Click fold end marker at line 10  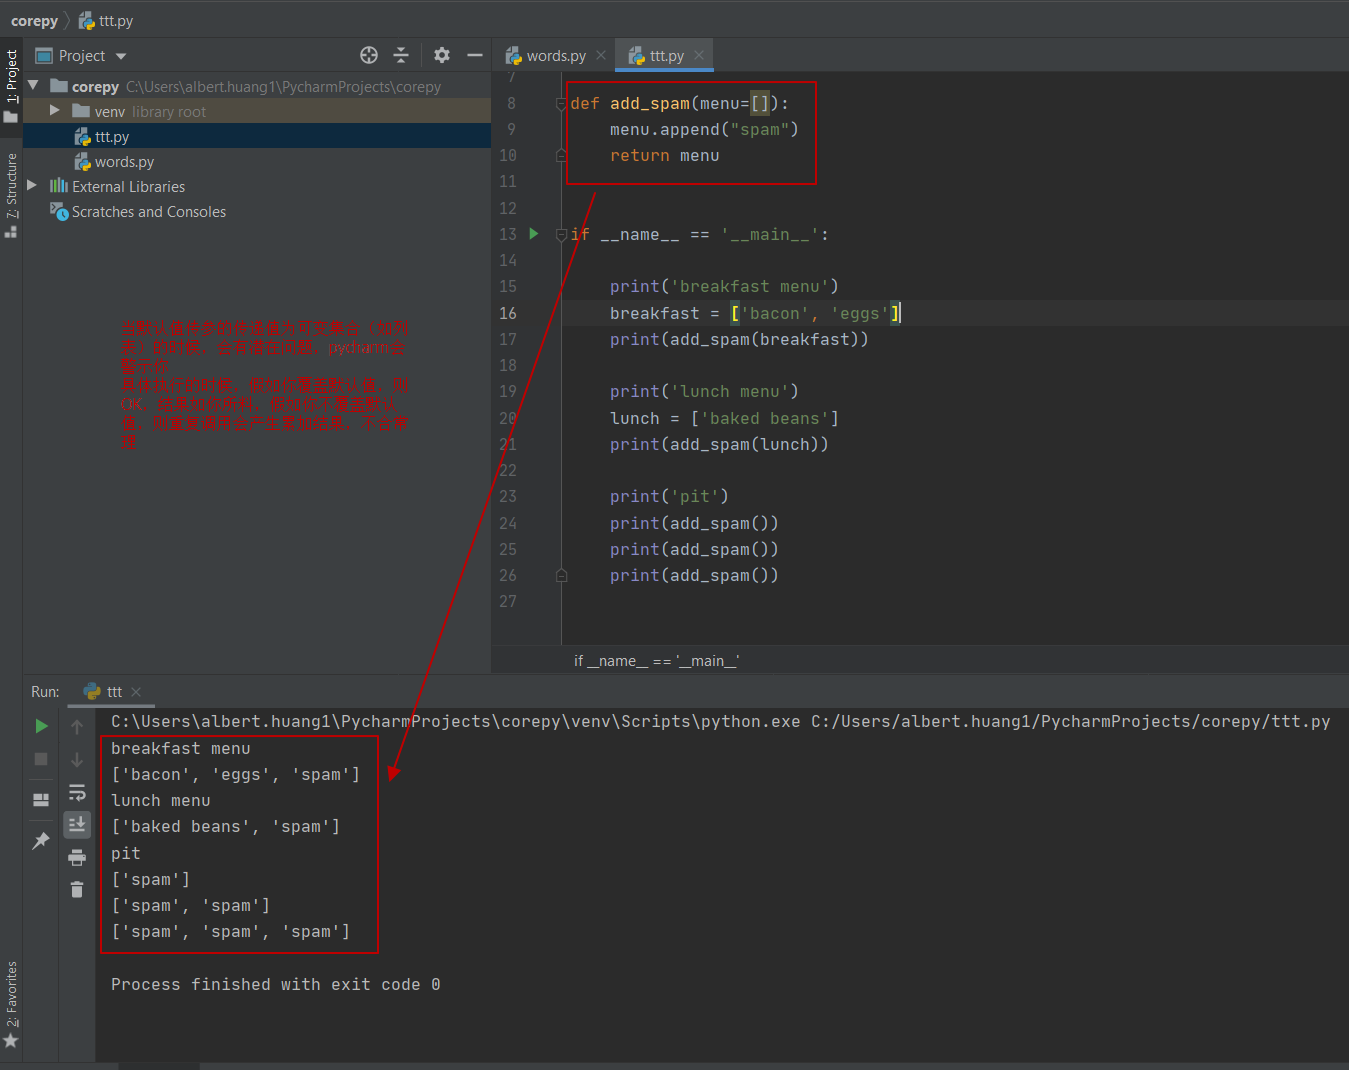[x=561, y=155]
